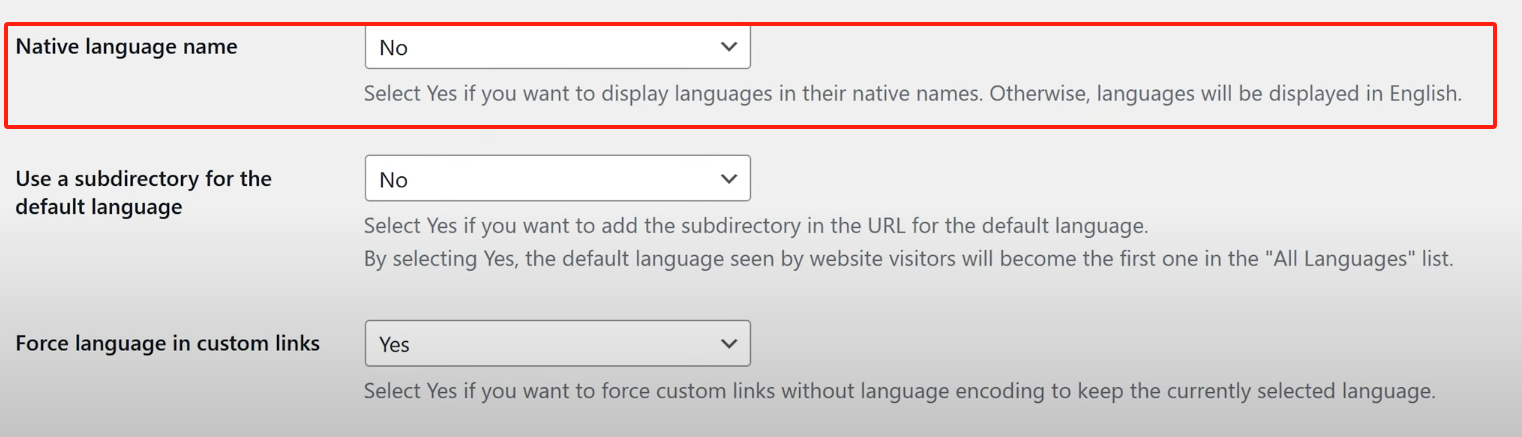Click the "Native language name" label
Image resolution: width=1522 pixels, height=437 pixels.
click(x=127, y=46)
